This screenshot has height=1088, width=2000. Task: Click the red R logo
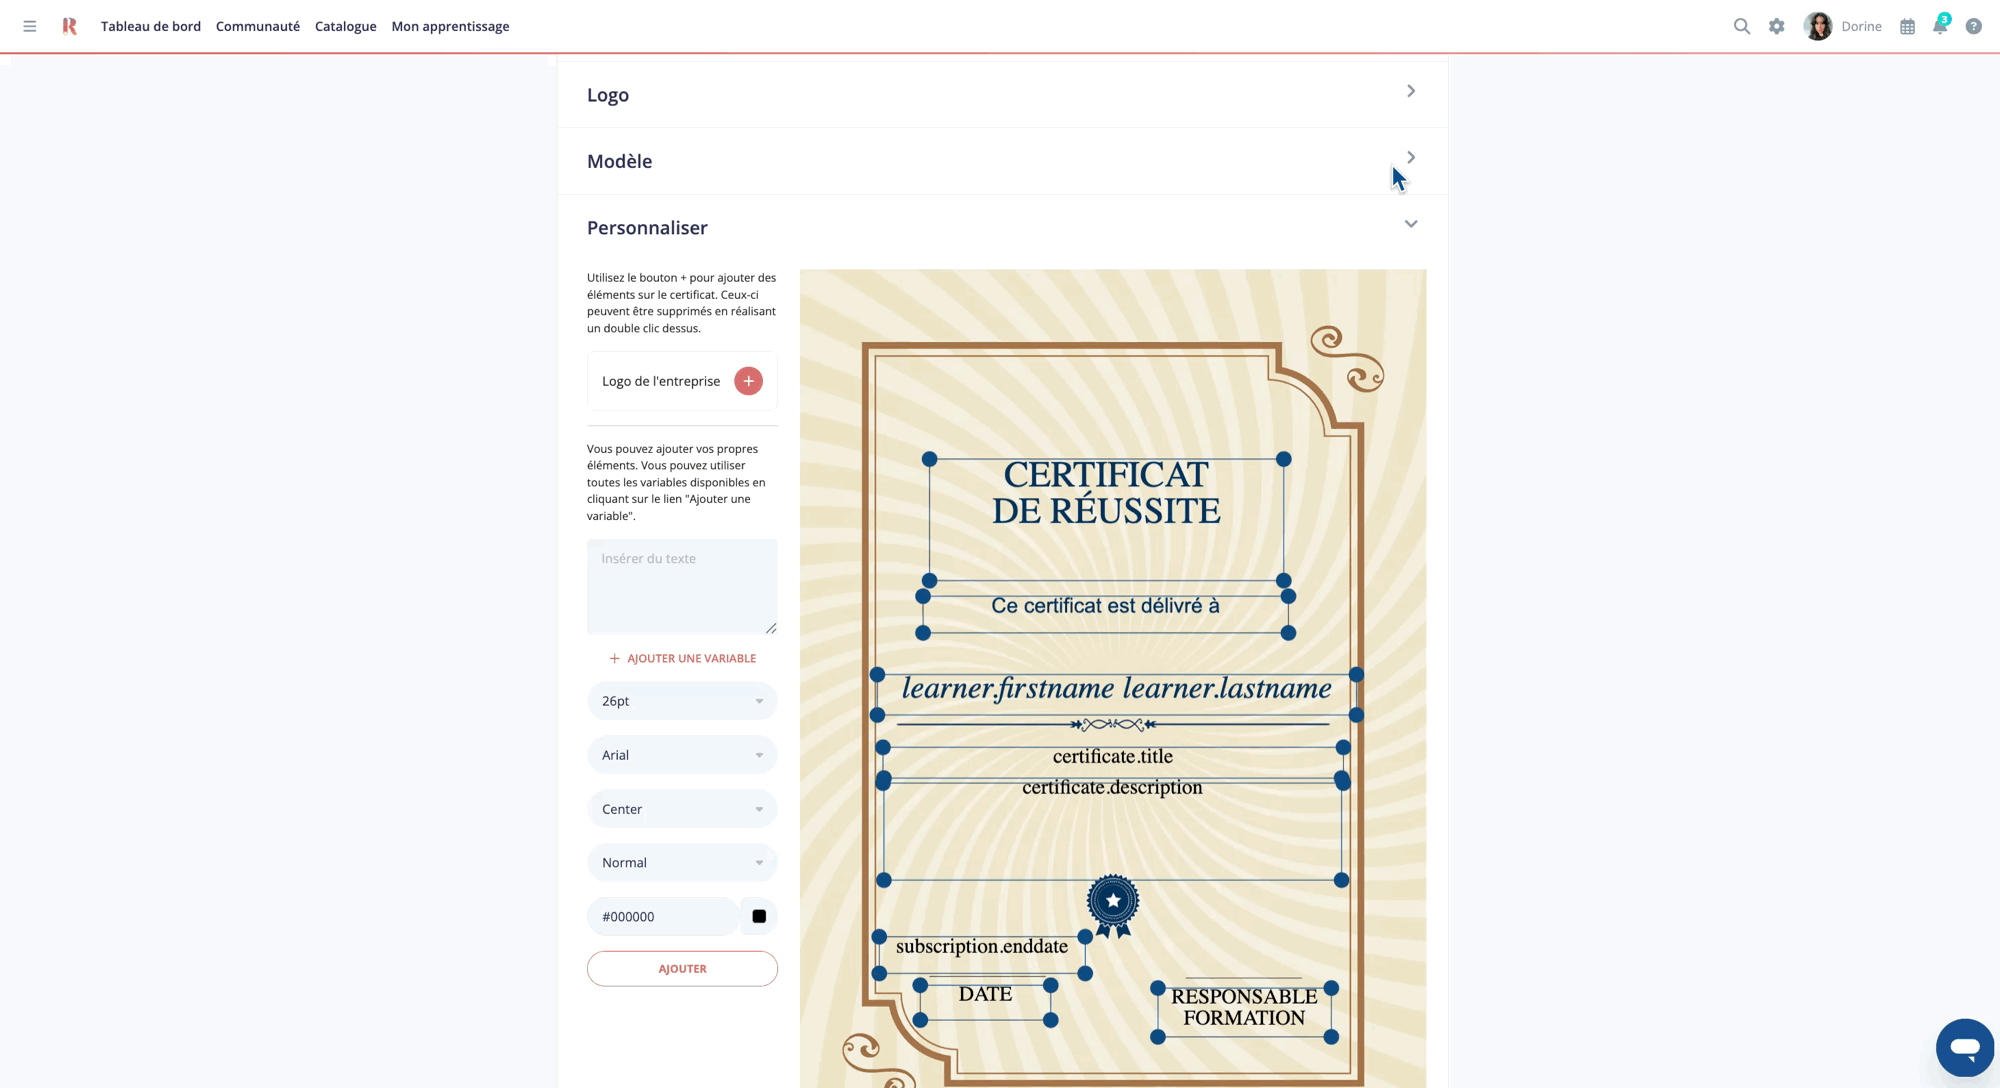click(x=69, y=26)
